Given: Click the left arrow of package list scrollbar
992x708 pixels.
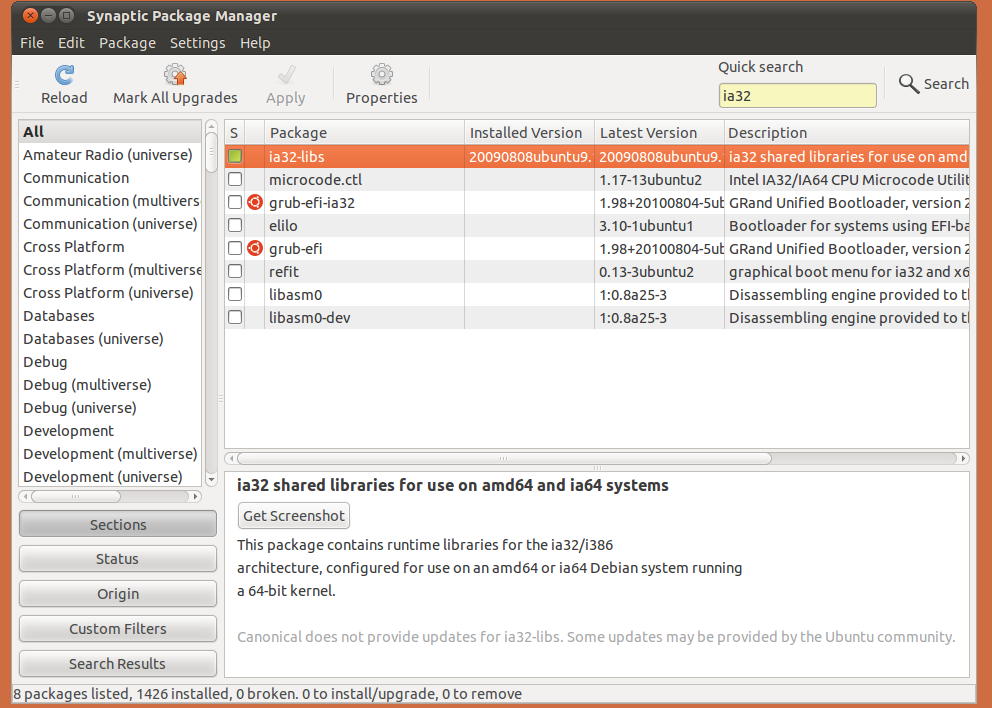Looking at the screenshot, I should pyautogui.click(x=231, y=458).
